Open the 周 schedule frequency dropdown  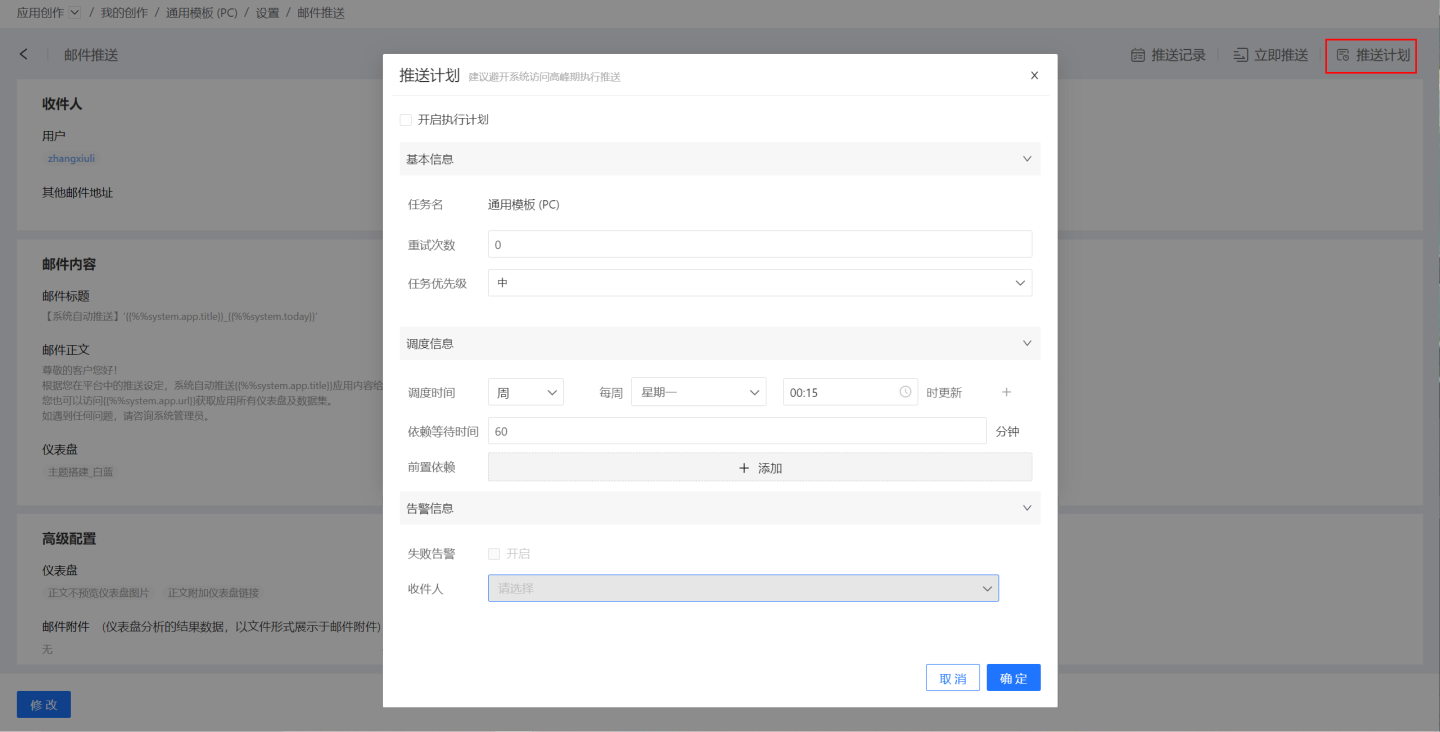[525, 393]
